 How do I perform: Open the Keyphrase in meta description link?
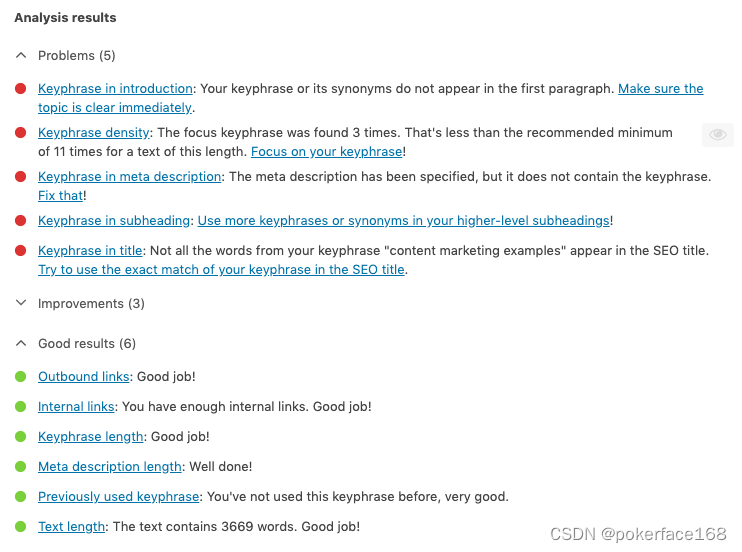[x=130, y=177]
